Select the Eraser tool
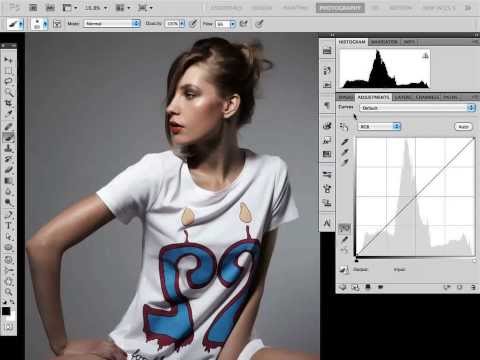 point(8,170)
